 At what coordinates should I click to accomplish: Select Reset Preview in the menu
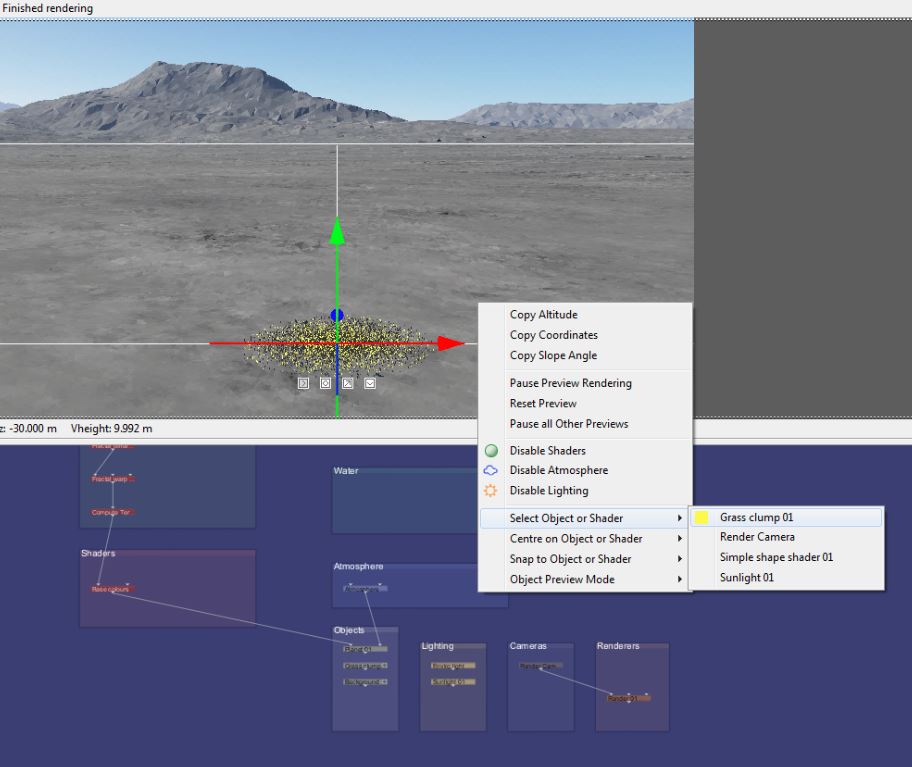point(585,404)
